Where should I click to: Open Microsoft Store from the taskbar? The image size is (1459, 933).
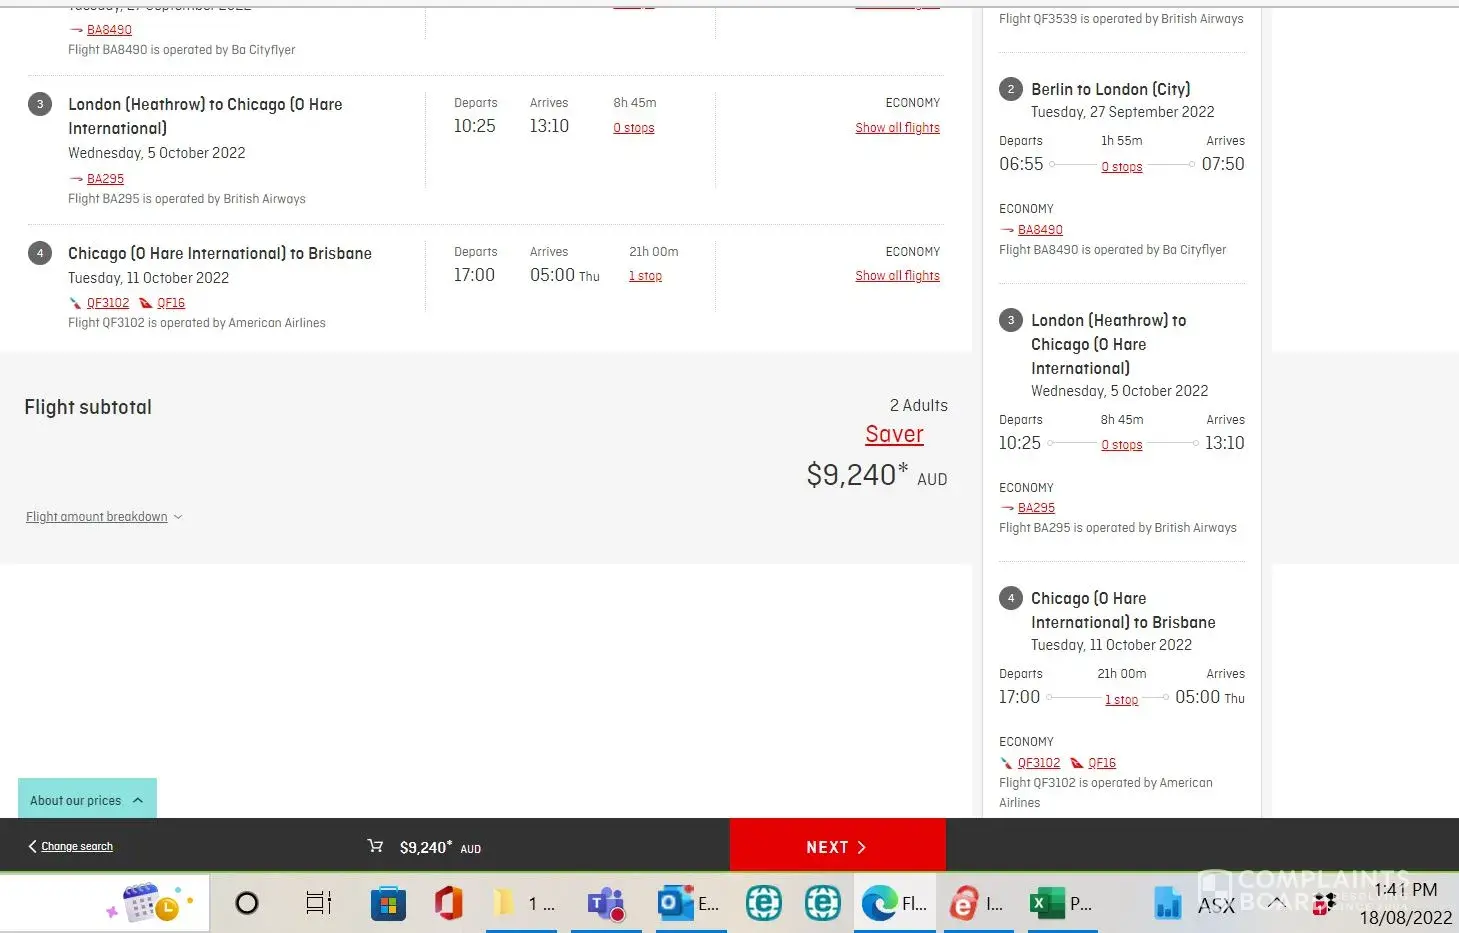[388, 904]
